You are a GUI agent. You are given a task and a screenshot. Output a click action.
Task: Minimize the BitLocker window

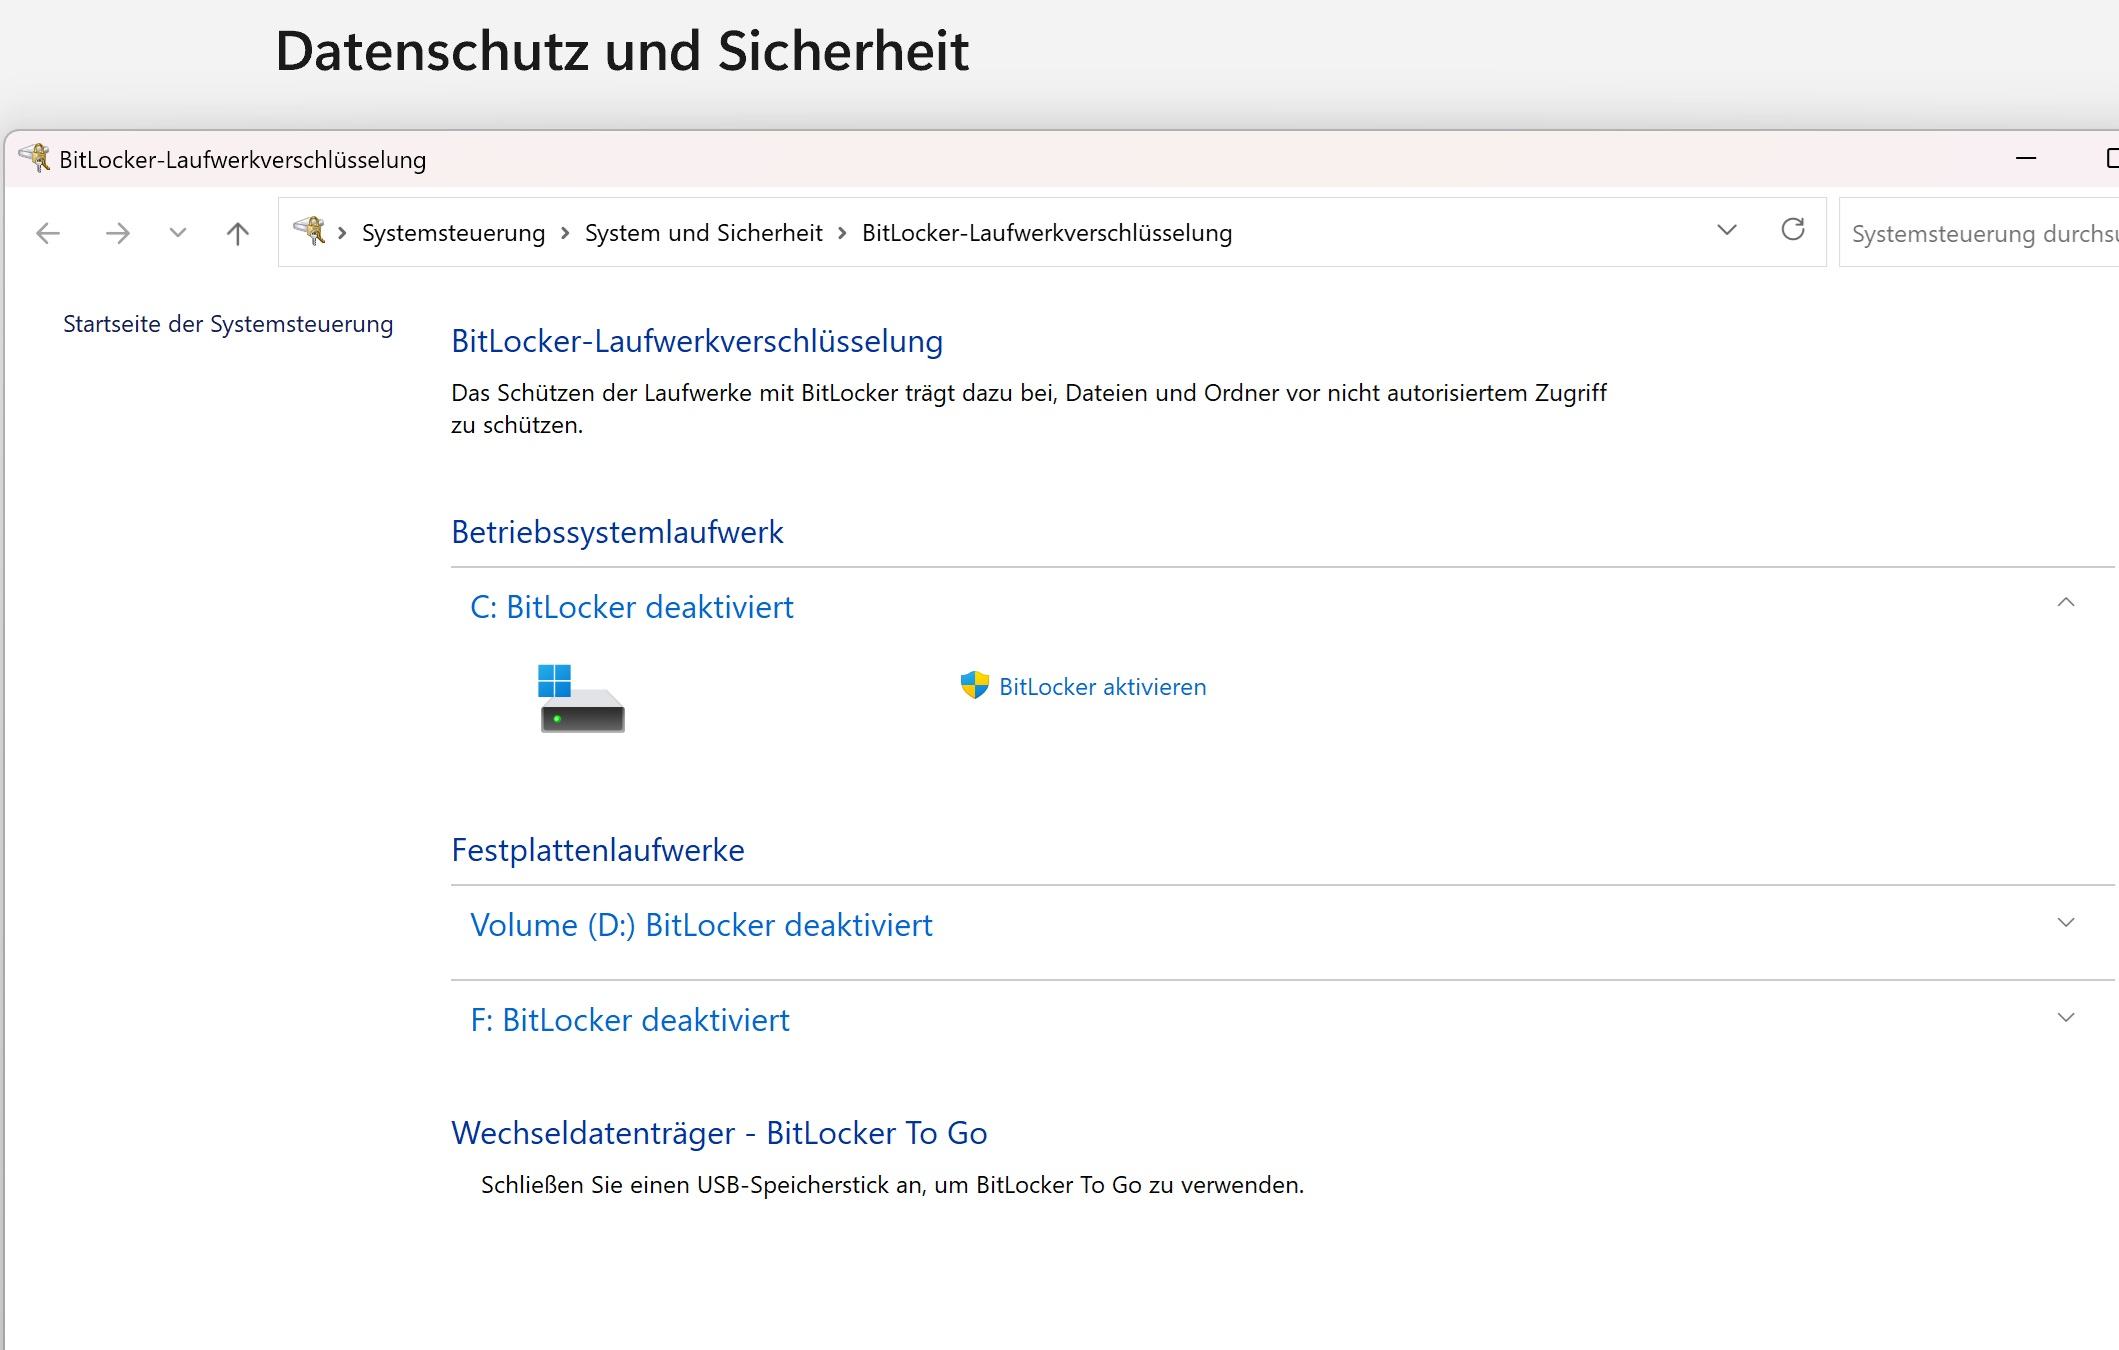[2026, 158]
